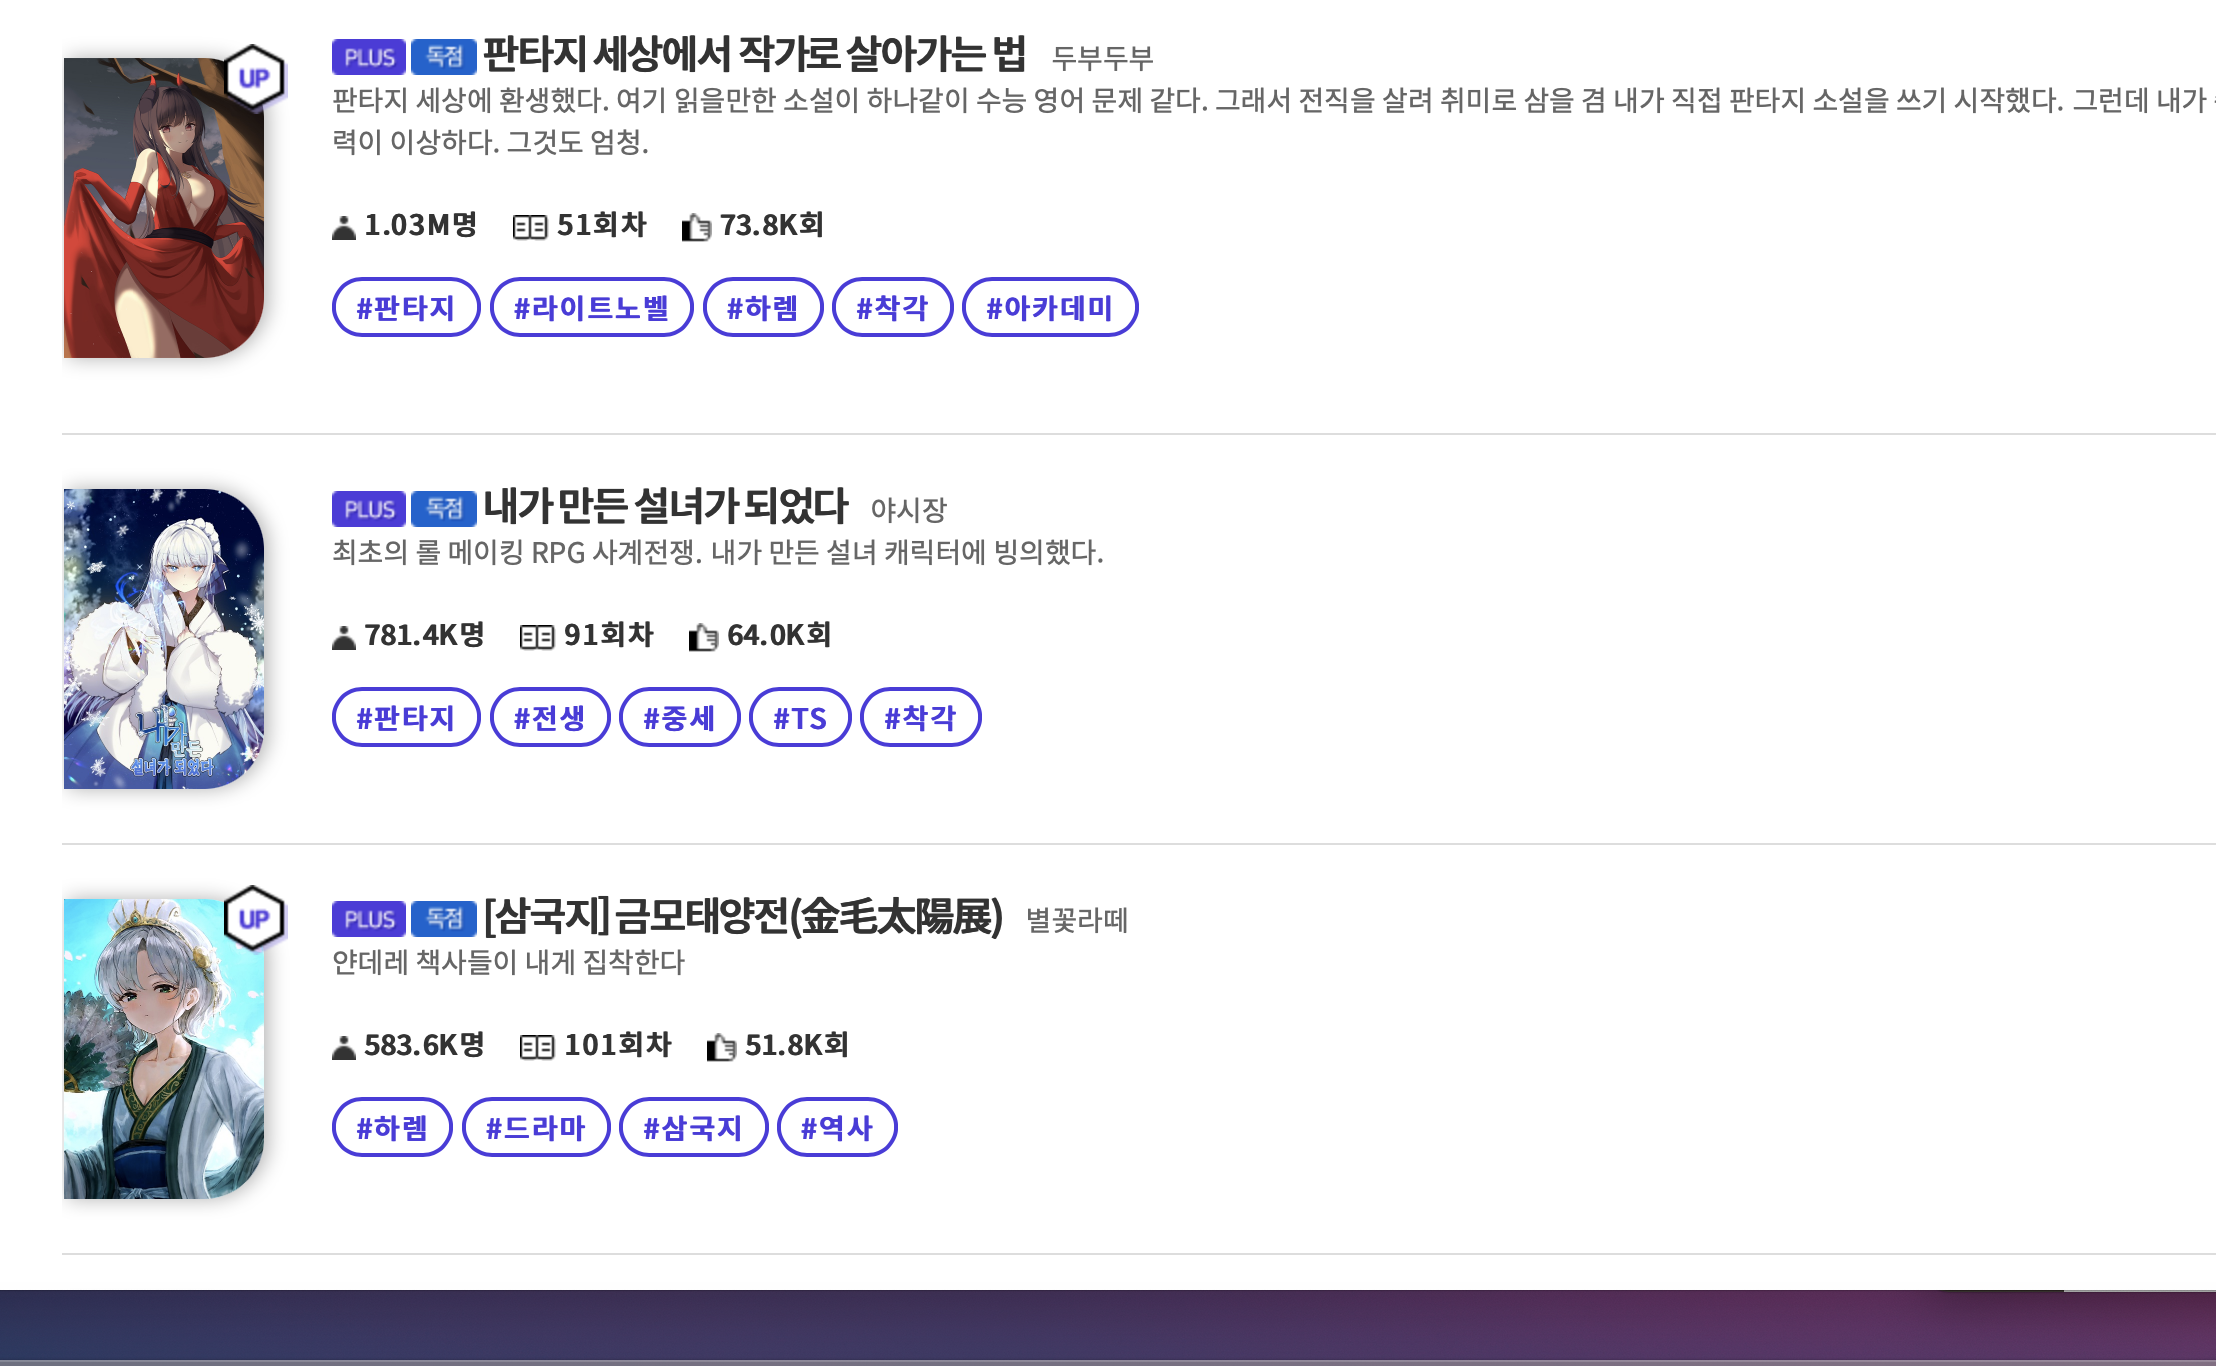Click the book icon beside 101회차
The width and height of the screenshot is (2216, 1366).
[536, 1047]
